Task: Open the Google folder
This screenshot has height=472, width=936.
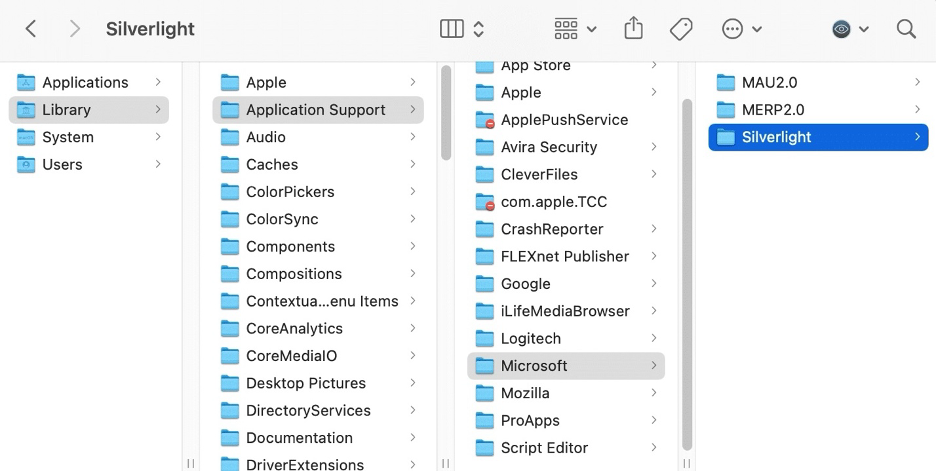Action: (566, 284)
